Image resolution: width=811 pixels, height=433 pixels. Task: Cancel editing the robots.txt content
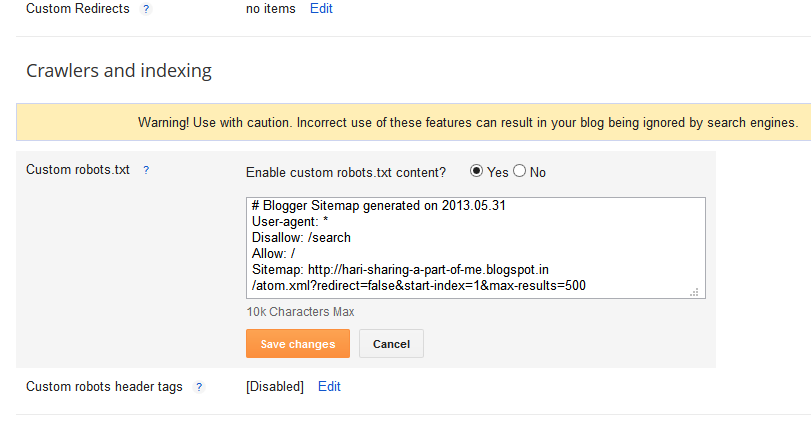(392, 344)
